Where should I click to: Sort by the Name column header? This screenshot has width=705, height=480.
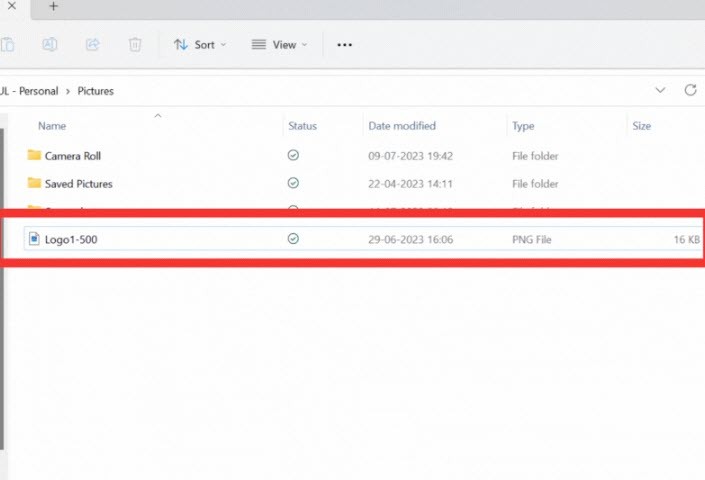click(52, 126)
